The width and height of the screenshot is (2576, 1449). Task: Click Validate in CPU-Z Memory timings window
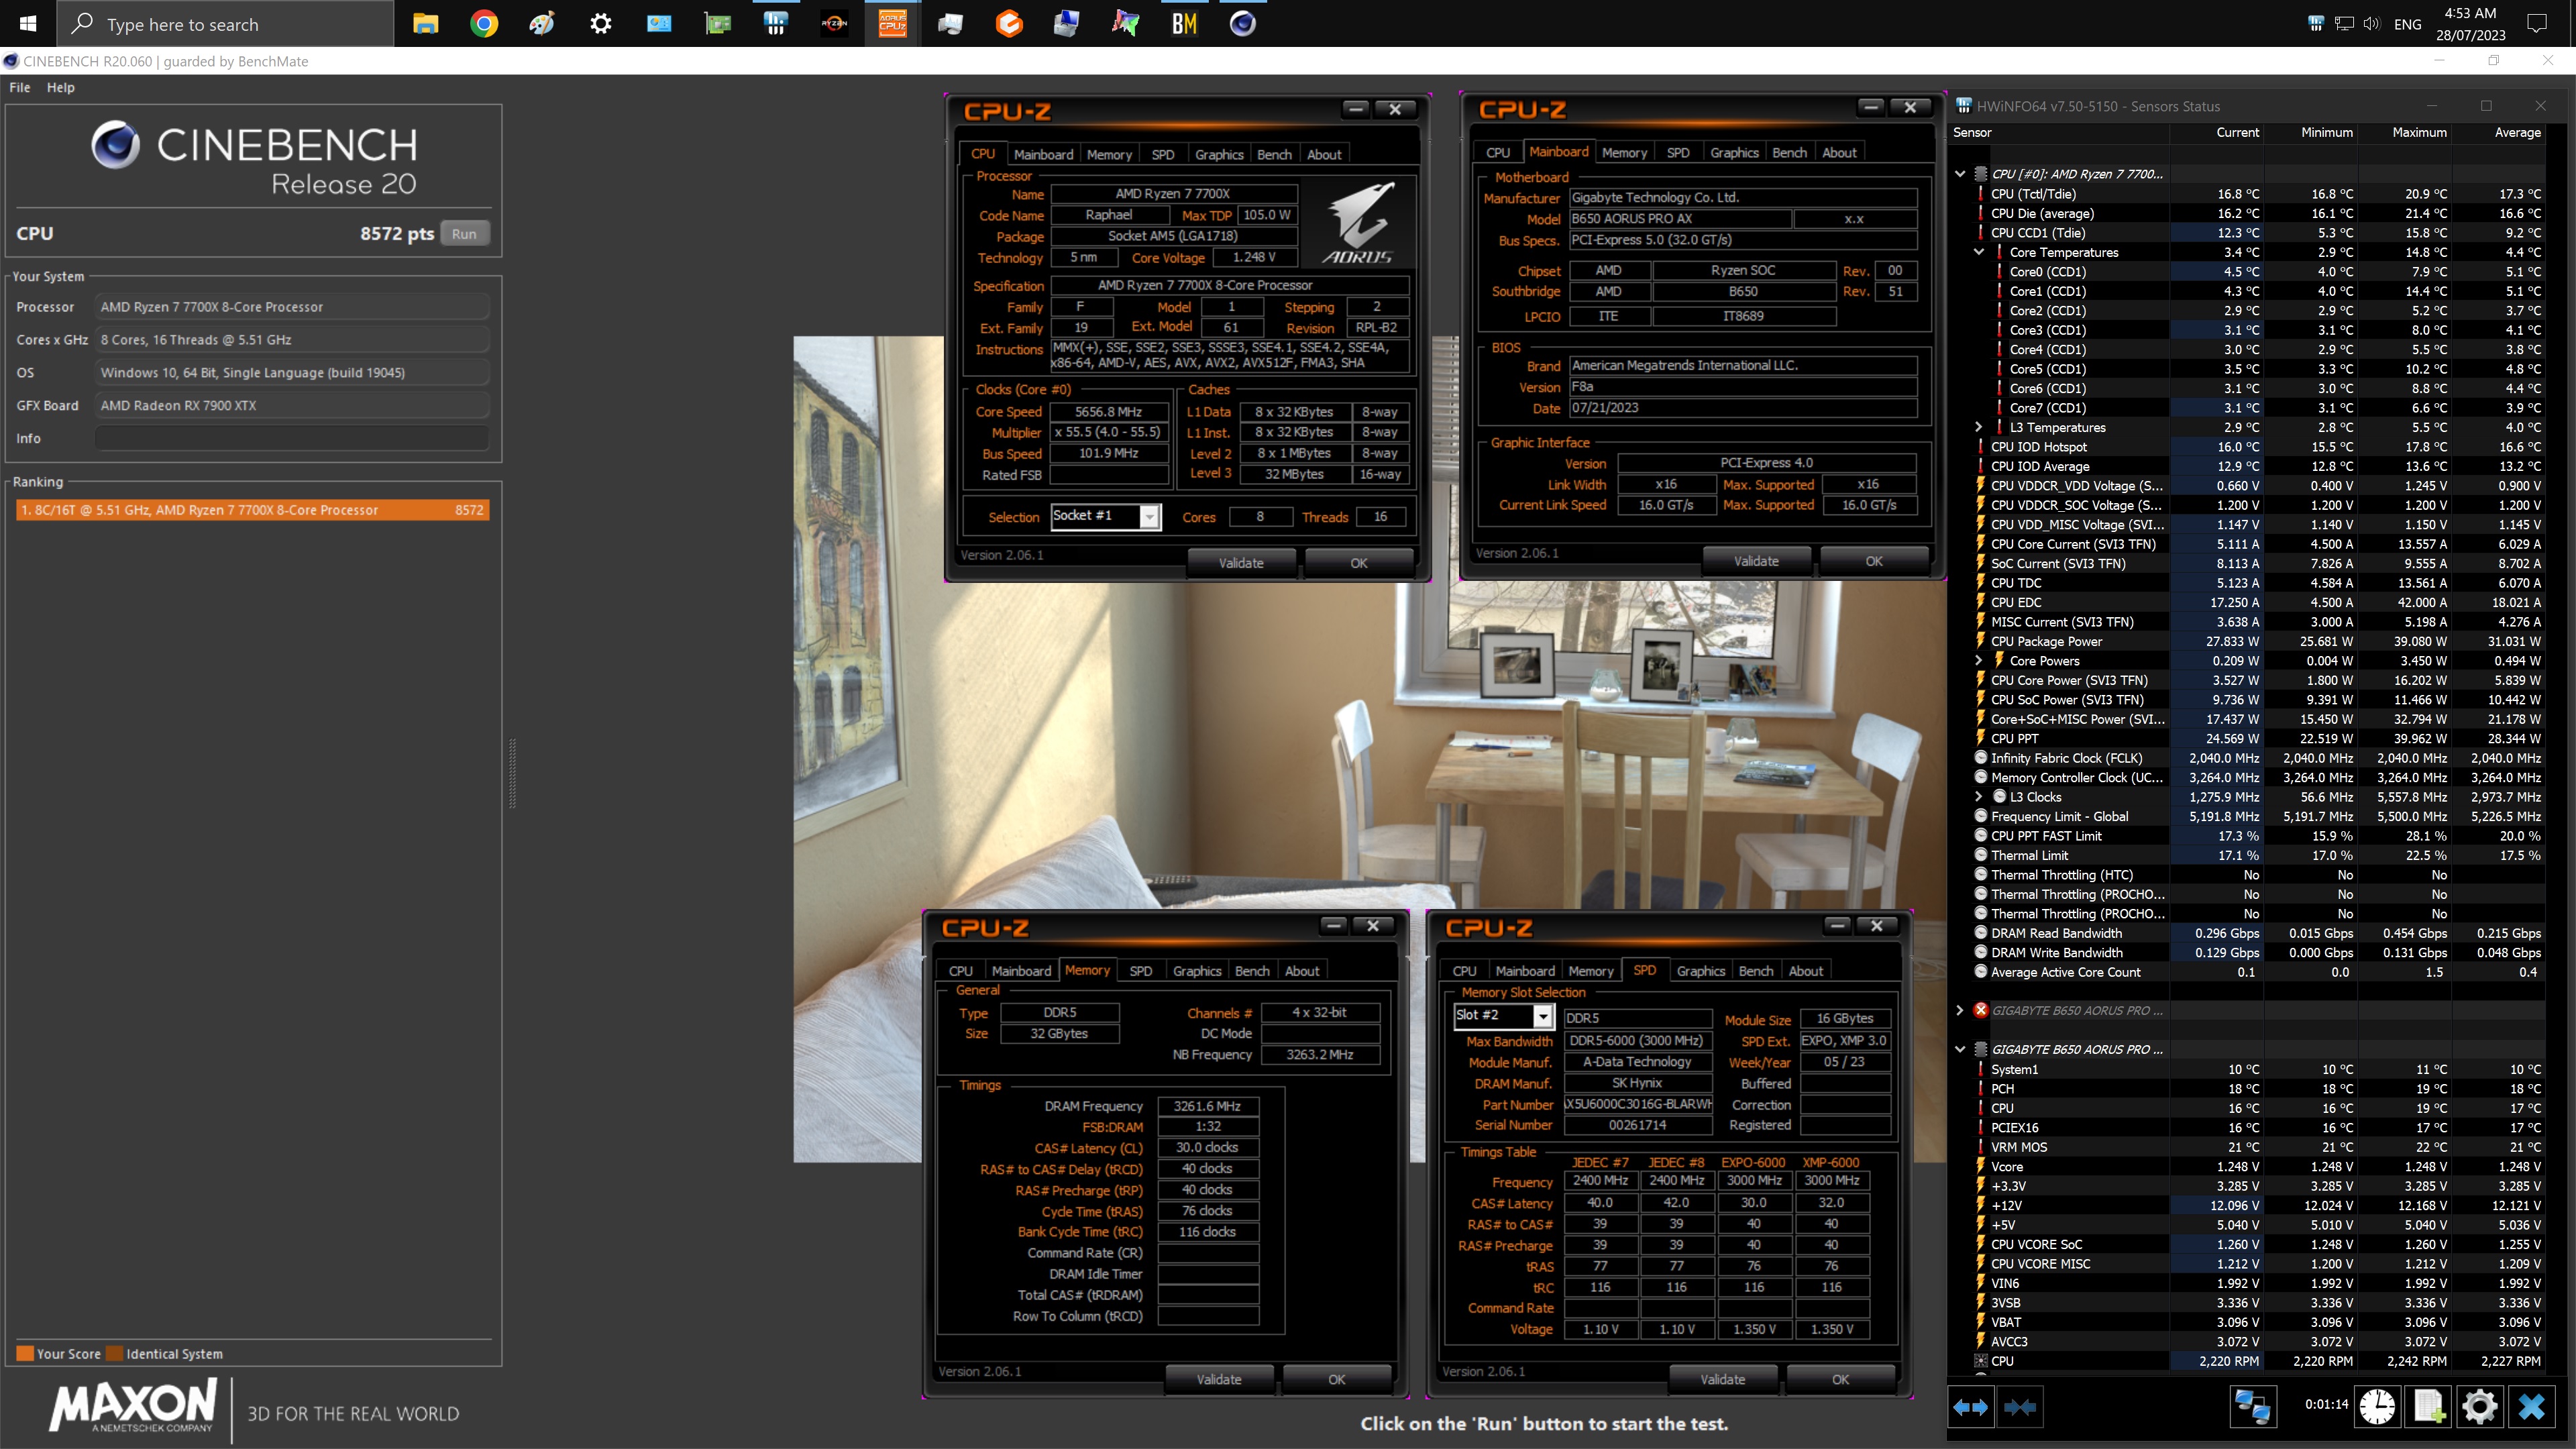(1219, 1379)
